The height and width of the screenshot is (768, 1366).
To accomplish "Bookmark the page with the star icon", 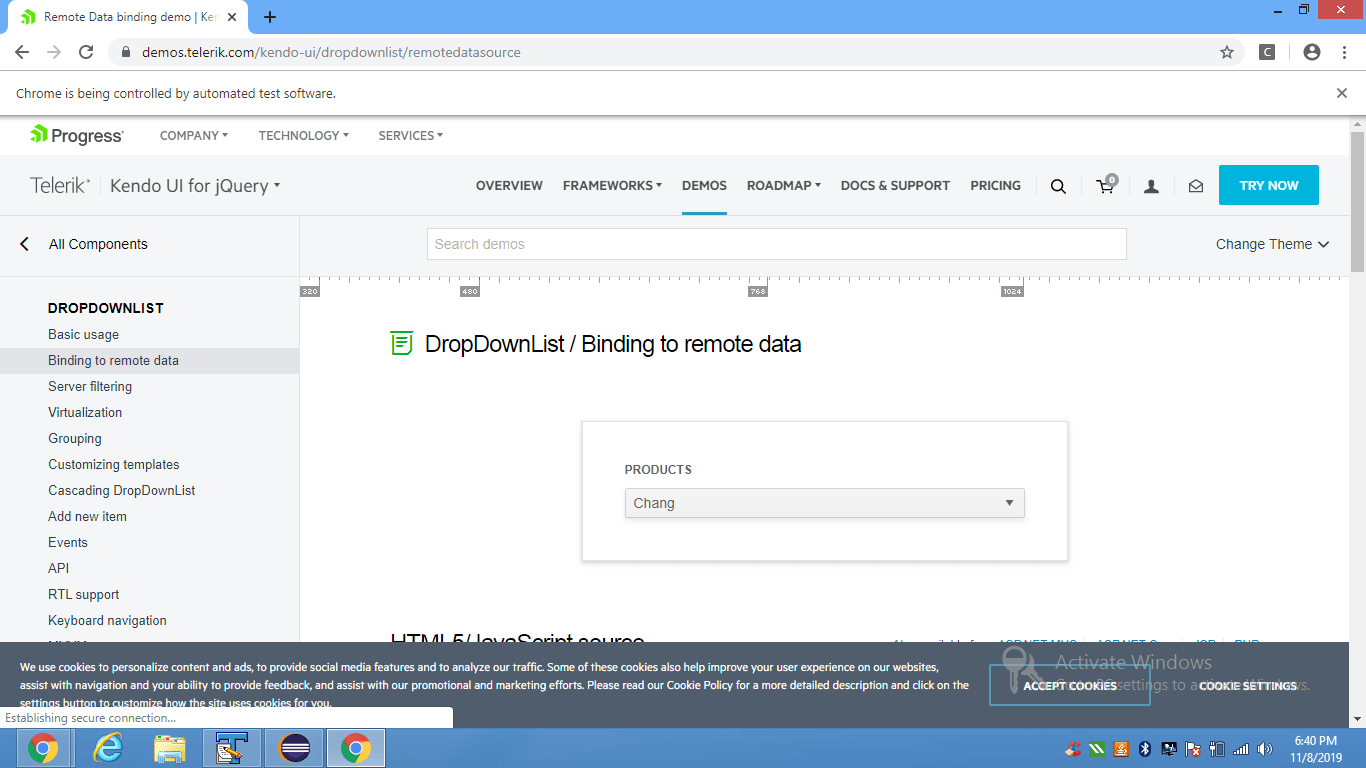I will (x=1227, y=52).
